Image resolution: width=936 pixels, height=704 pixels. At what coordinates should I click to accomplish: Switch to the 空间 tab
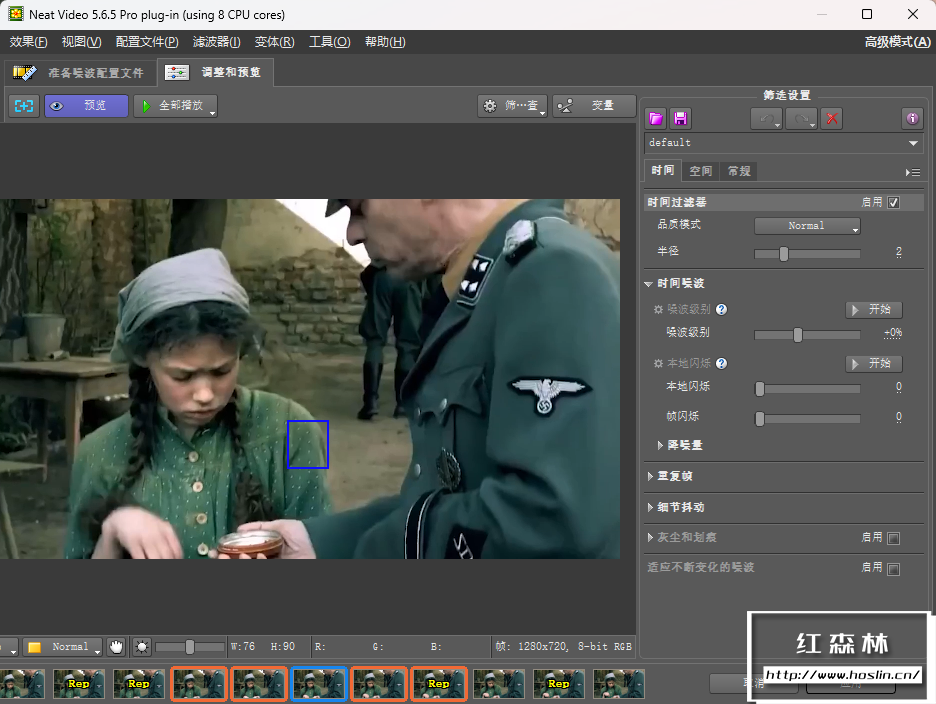701,171
